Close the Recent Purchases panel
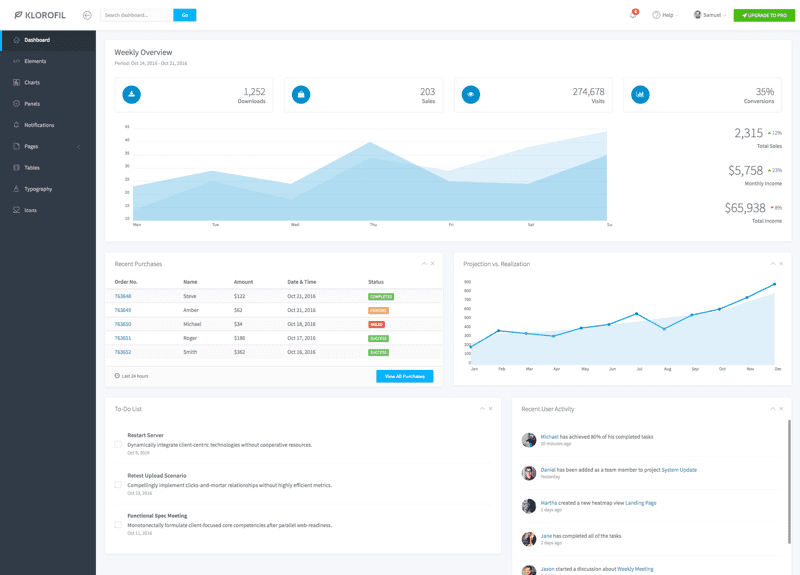The image size is (800, 575). [x=432, y=263]
